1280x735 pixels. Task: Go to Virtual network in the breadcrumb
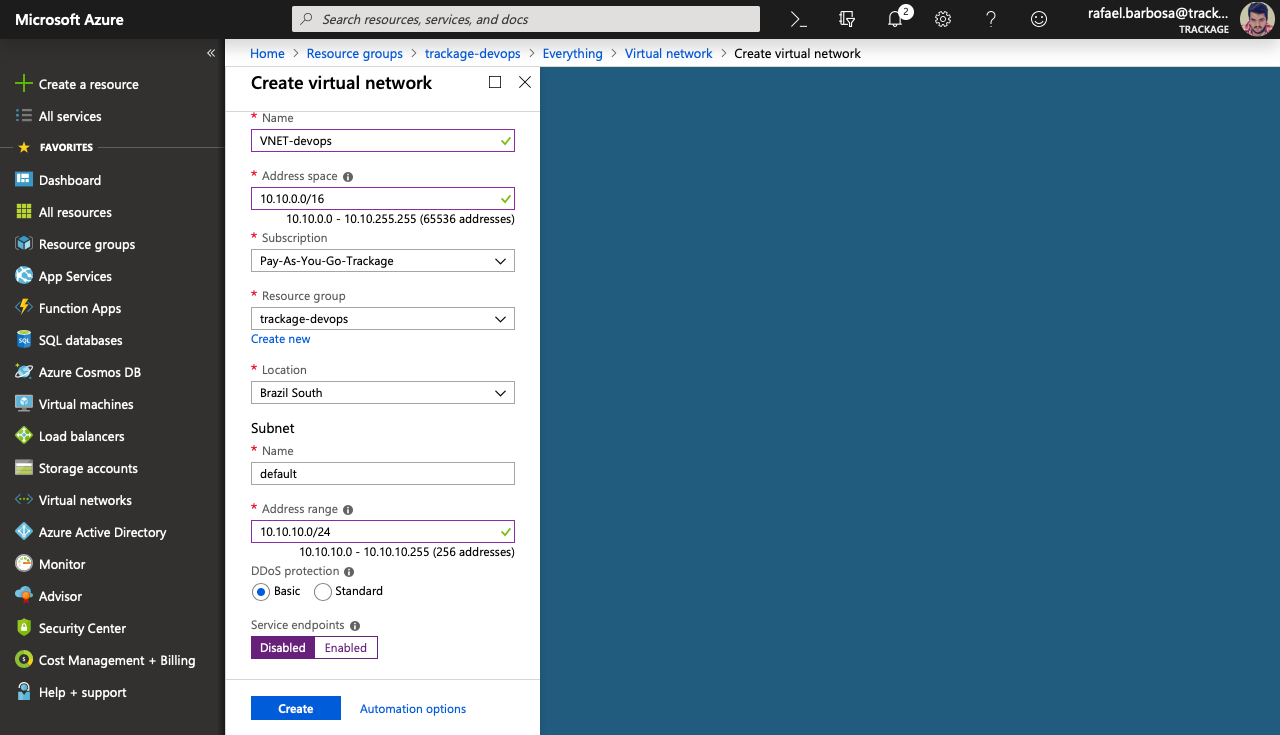coord(669,53)
